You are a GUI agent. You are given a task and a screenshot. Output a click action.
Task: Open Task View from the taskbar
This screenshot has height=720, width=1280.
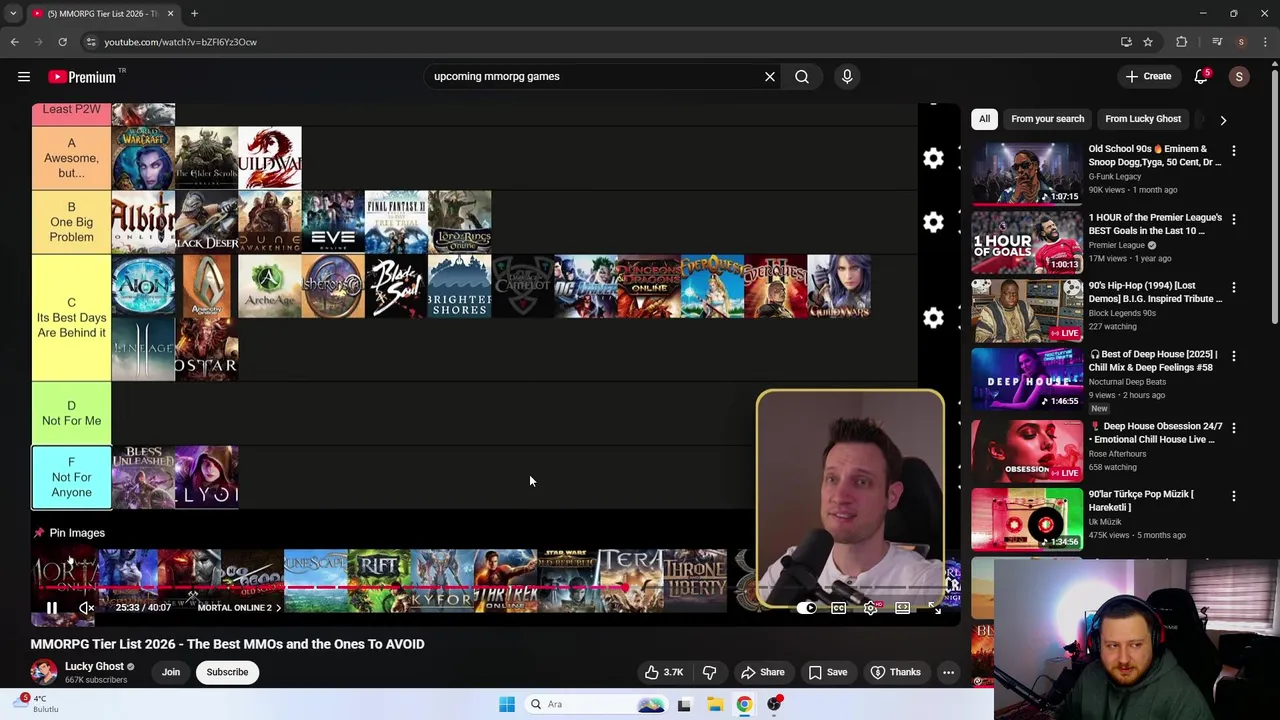(x=684, y=704)
